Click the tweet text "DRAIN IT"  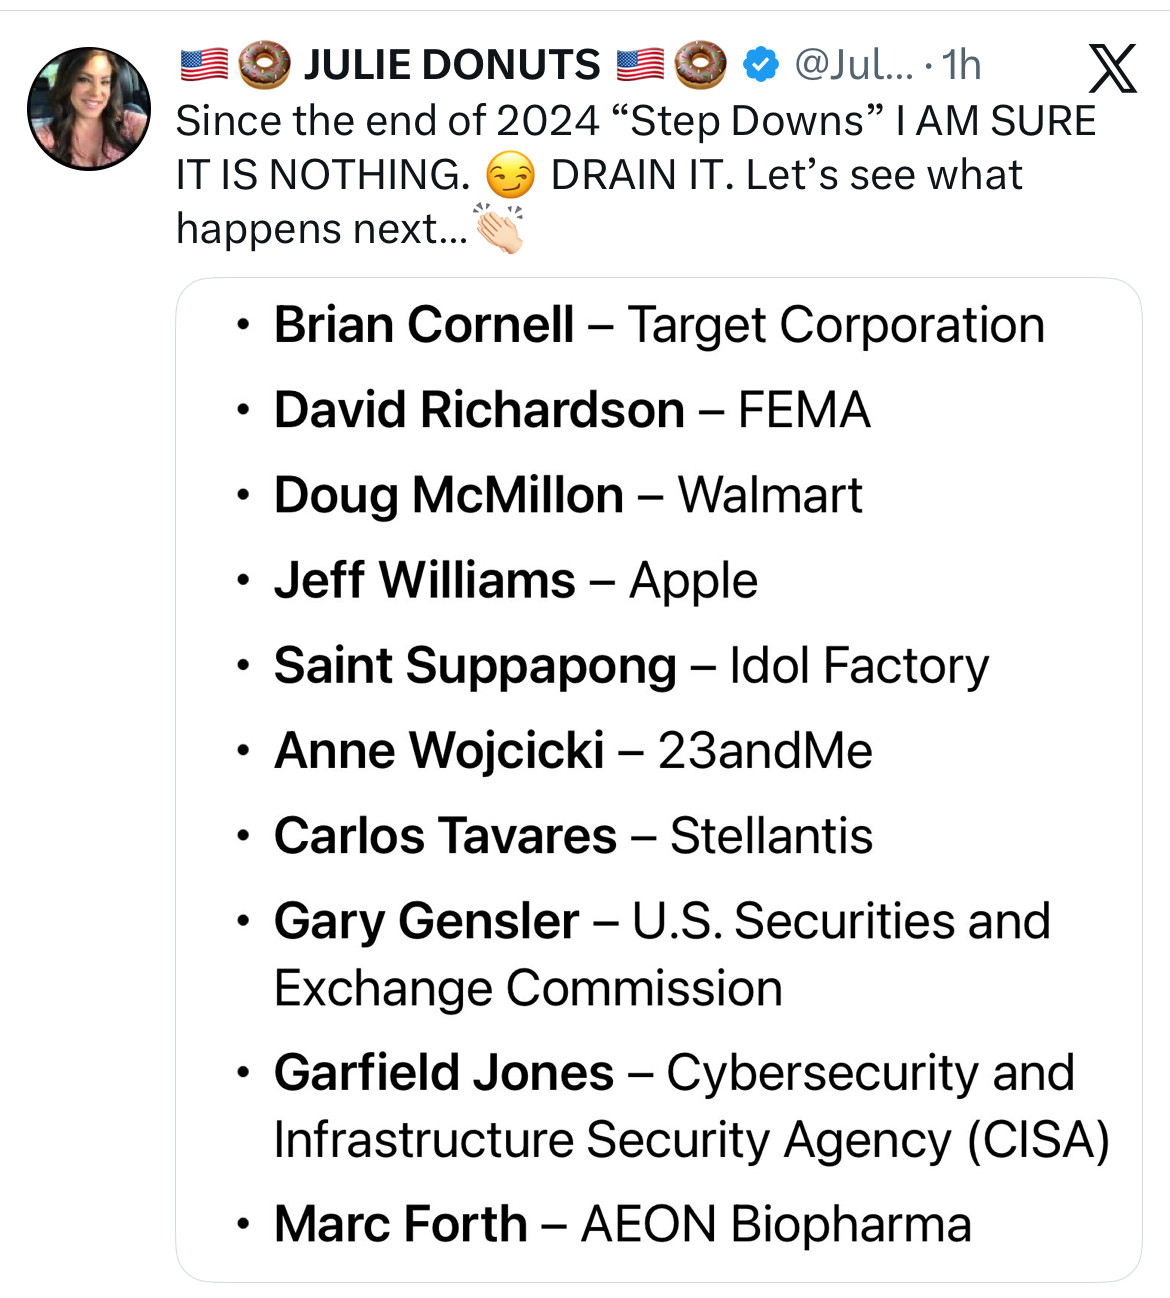642,175
